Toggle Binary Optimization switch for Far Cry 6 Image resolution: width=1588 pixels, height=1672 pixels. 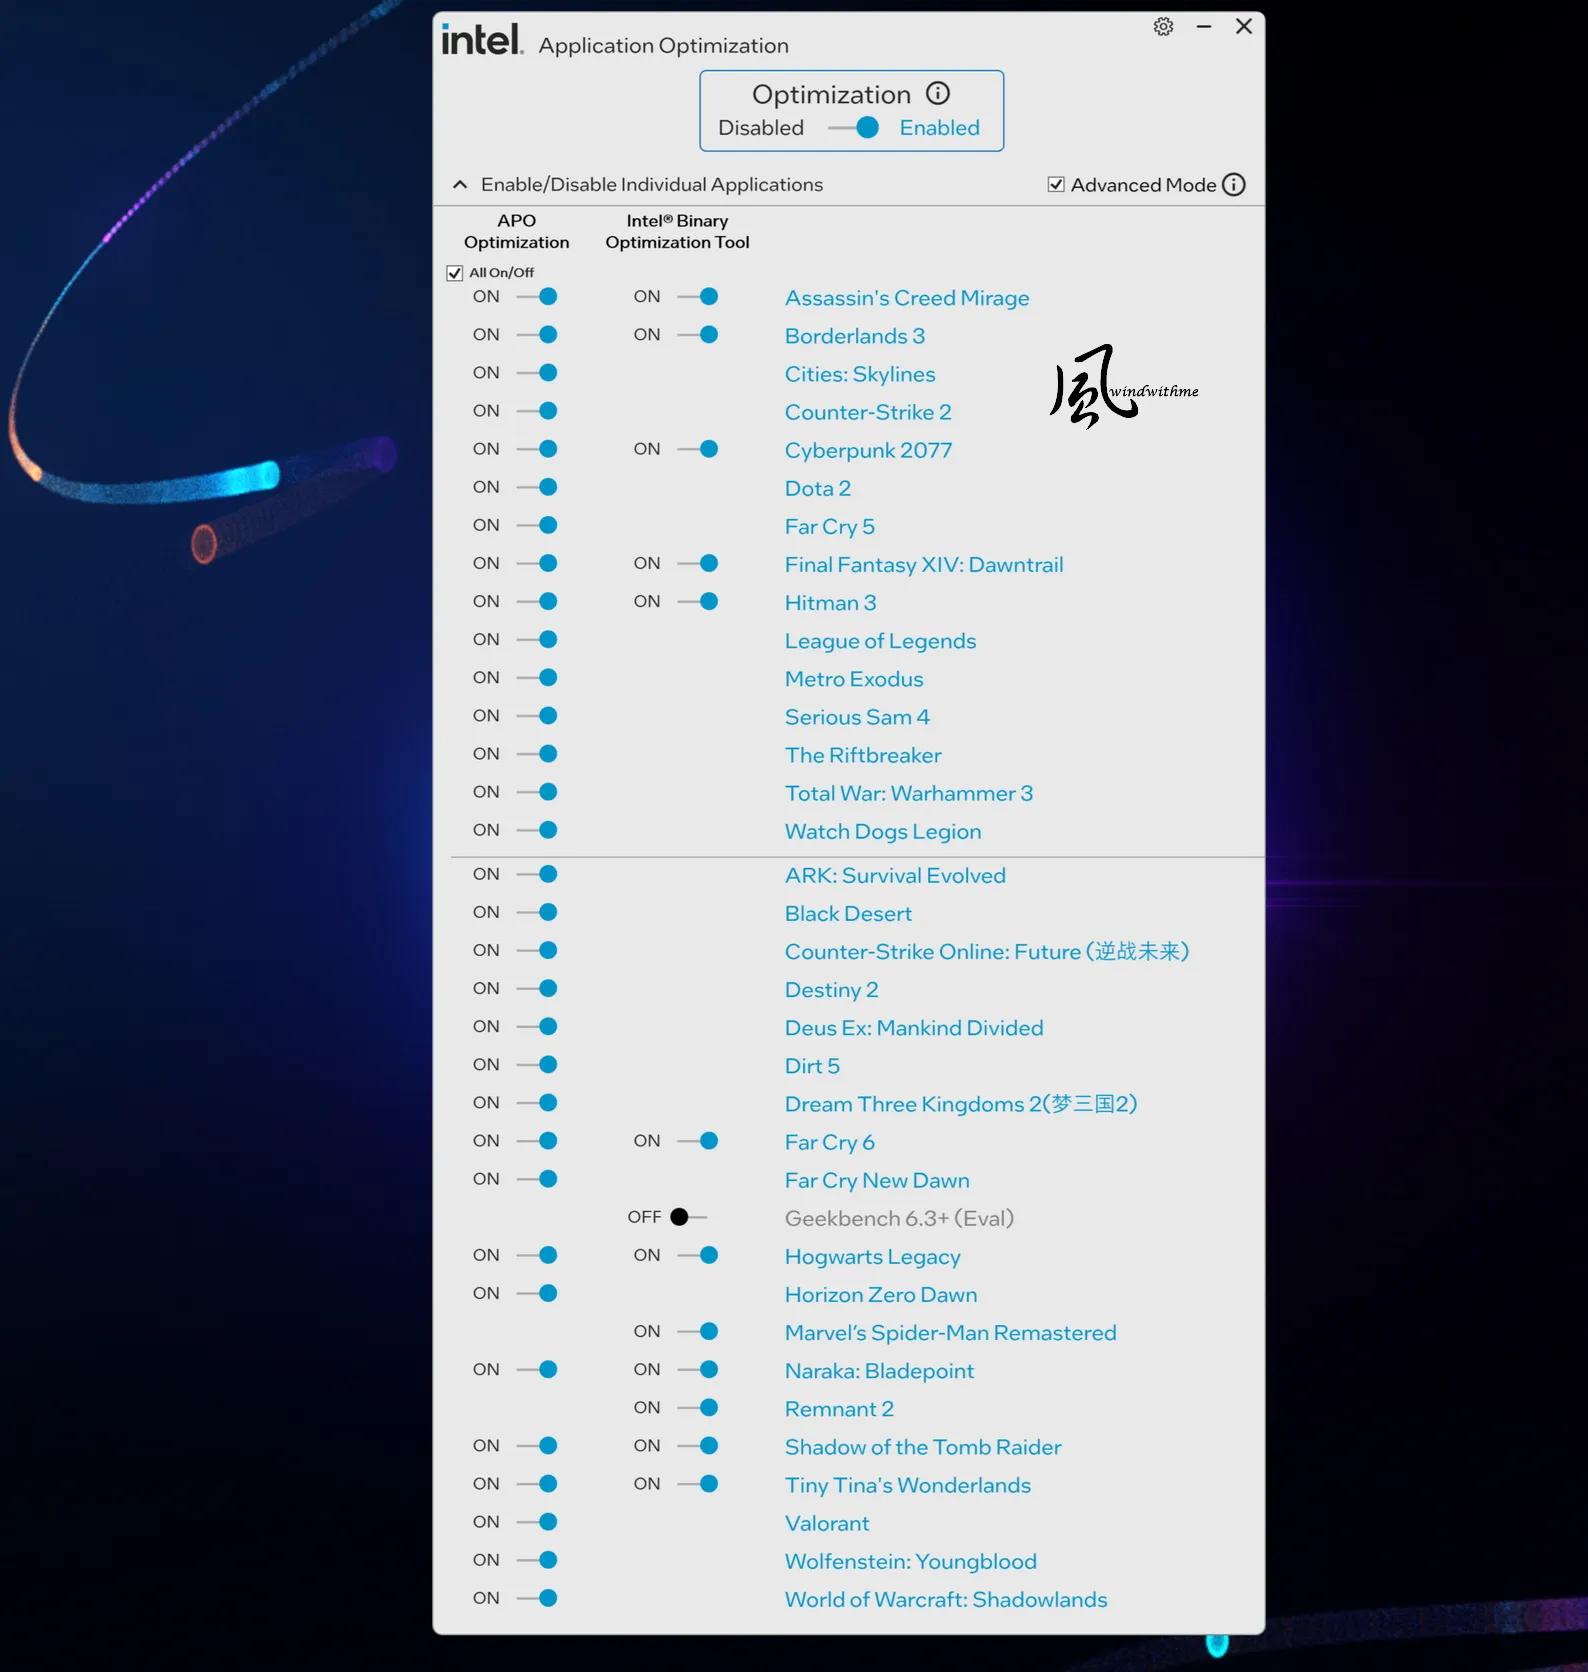pyautogui.click(x=698, y=1141)
